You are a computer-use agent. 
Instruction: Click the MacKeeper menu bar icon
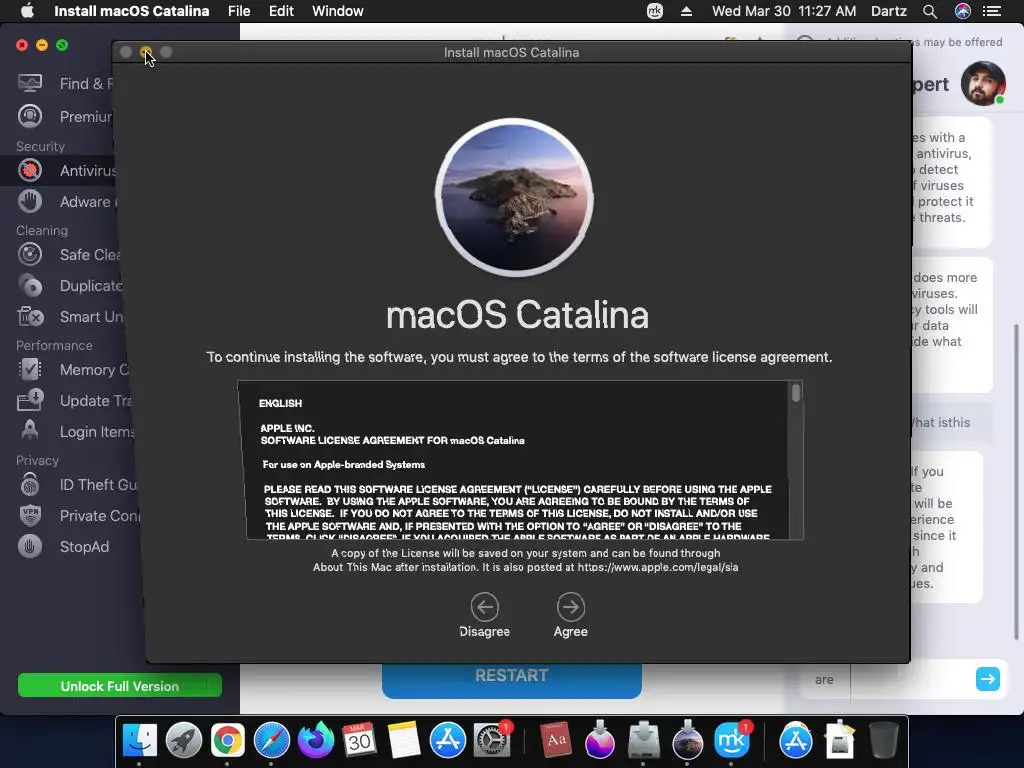tap(655, 11)
